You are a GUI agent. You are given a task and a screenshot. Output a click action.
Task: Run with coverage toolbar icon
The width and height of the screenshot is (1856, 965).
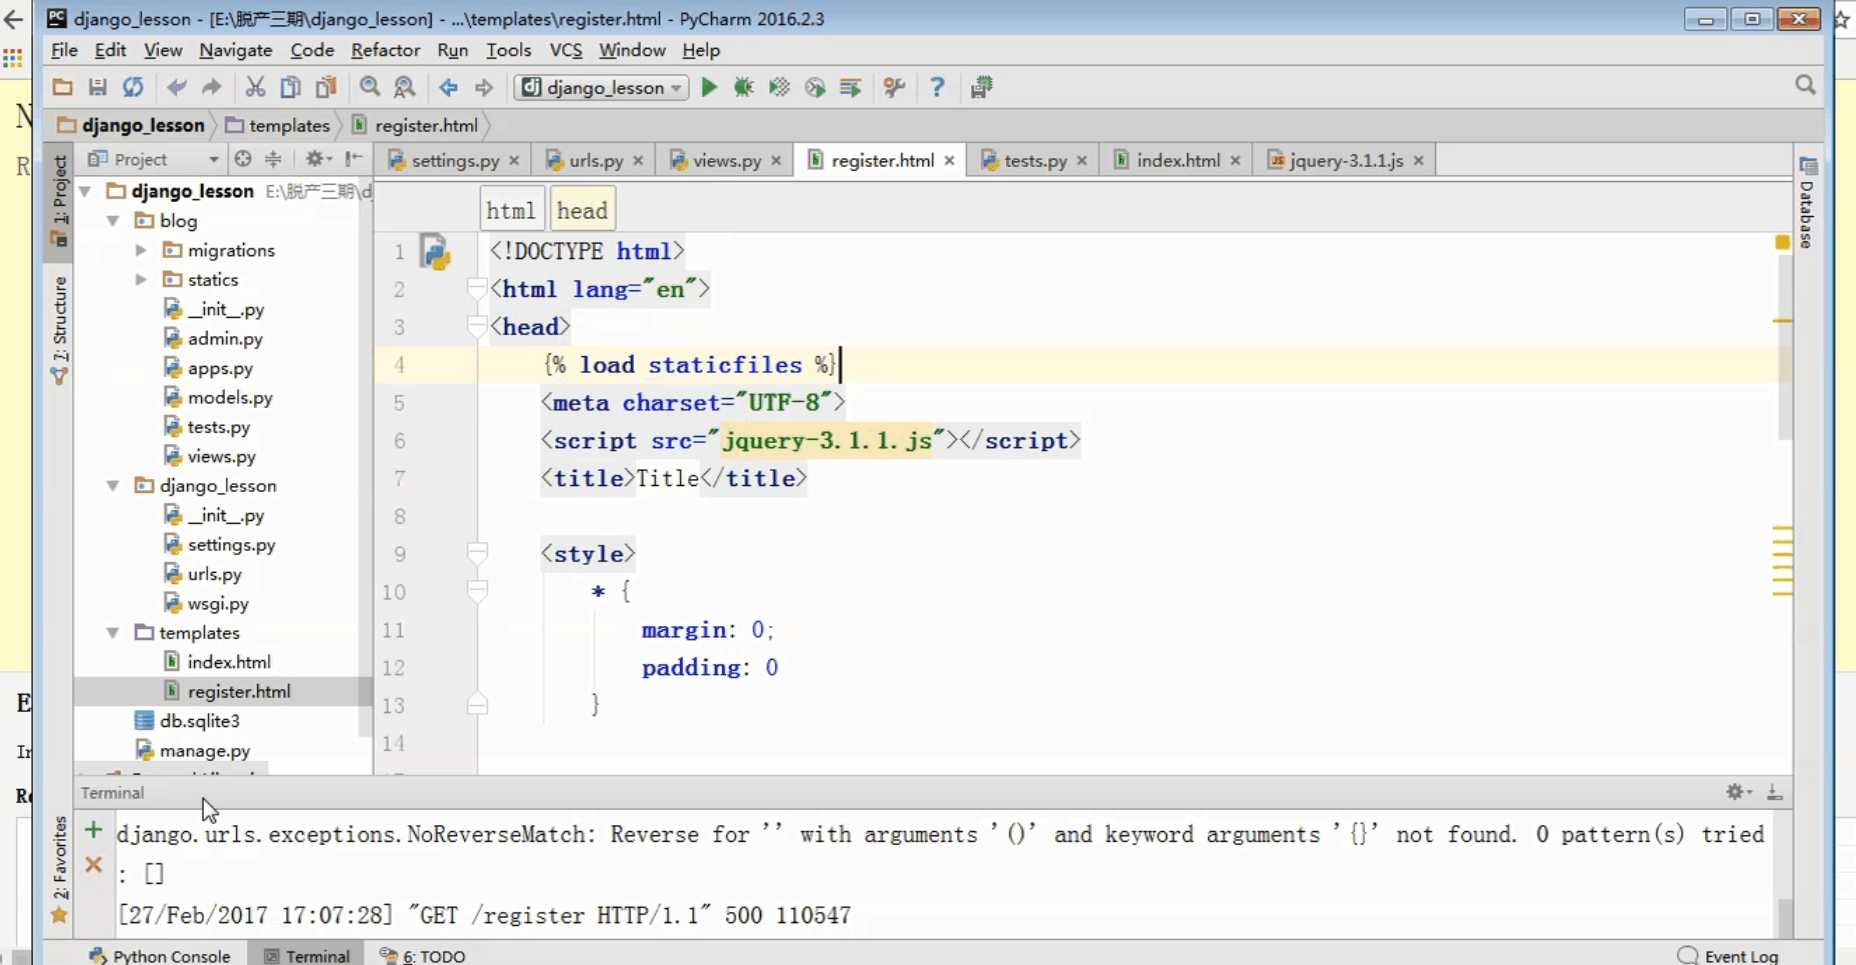(x=779, y=87)
